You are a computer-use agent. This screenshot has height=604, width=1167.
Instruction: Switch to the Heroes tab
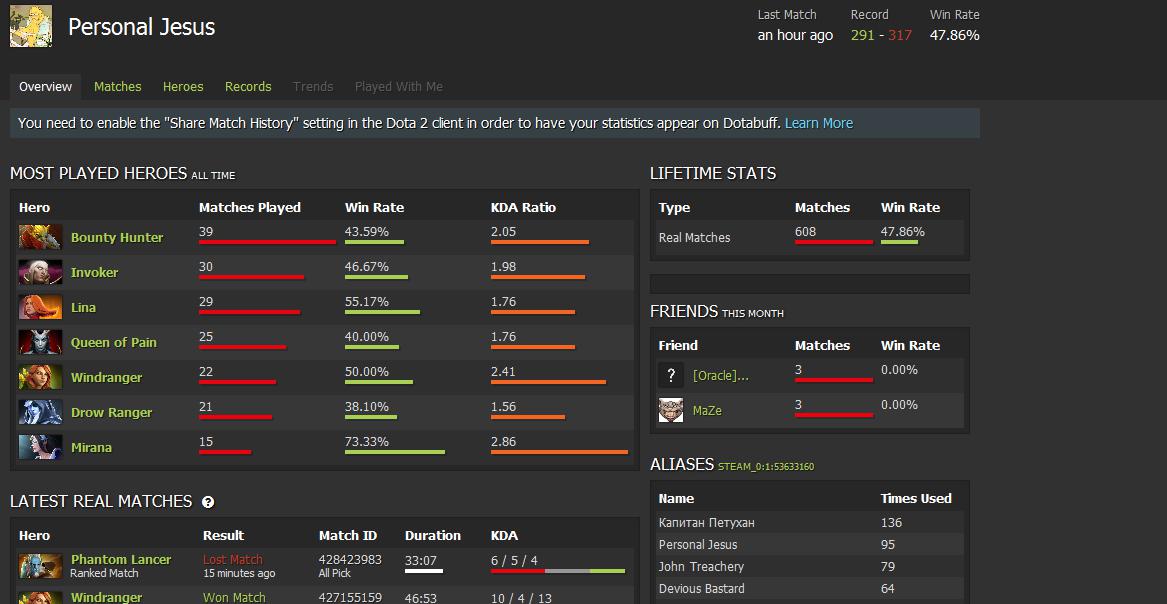pyautogui.click(x=183, y=86)
